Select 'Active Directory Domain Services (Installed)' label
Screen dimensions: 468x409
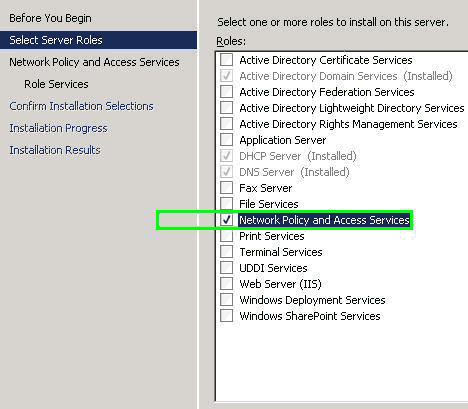[346, 76]
